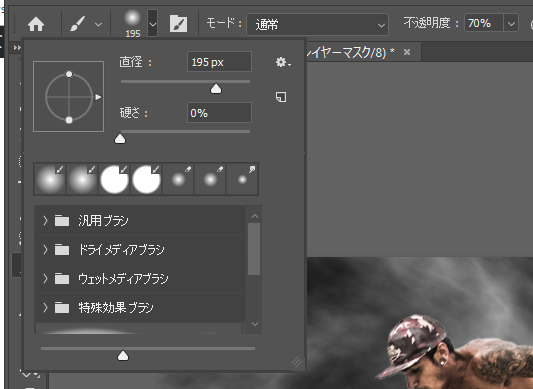Image resolution: width=533 pixels, height=389 pixels.
Task: Select the Brush tool preset icon
Action: click(x=78, y=24)
